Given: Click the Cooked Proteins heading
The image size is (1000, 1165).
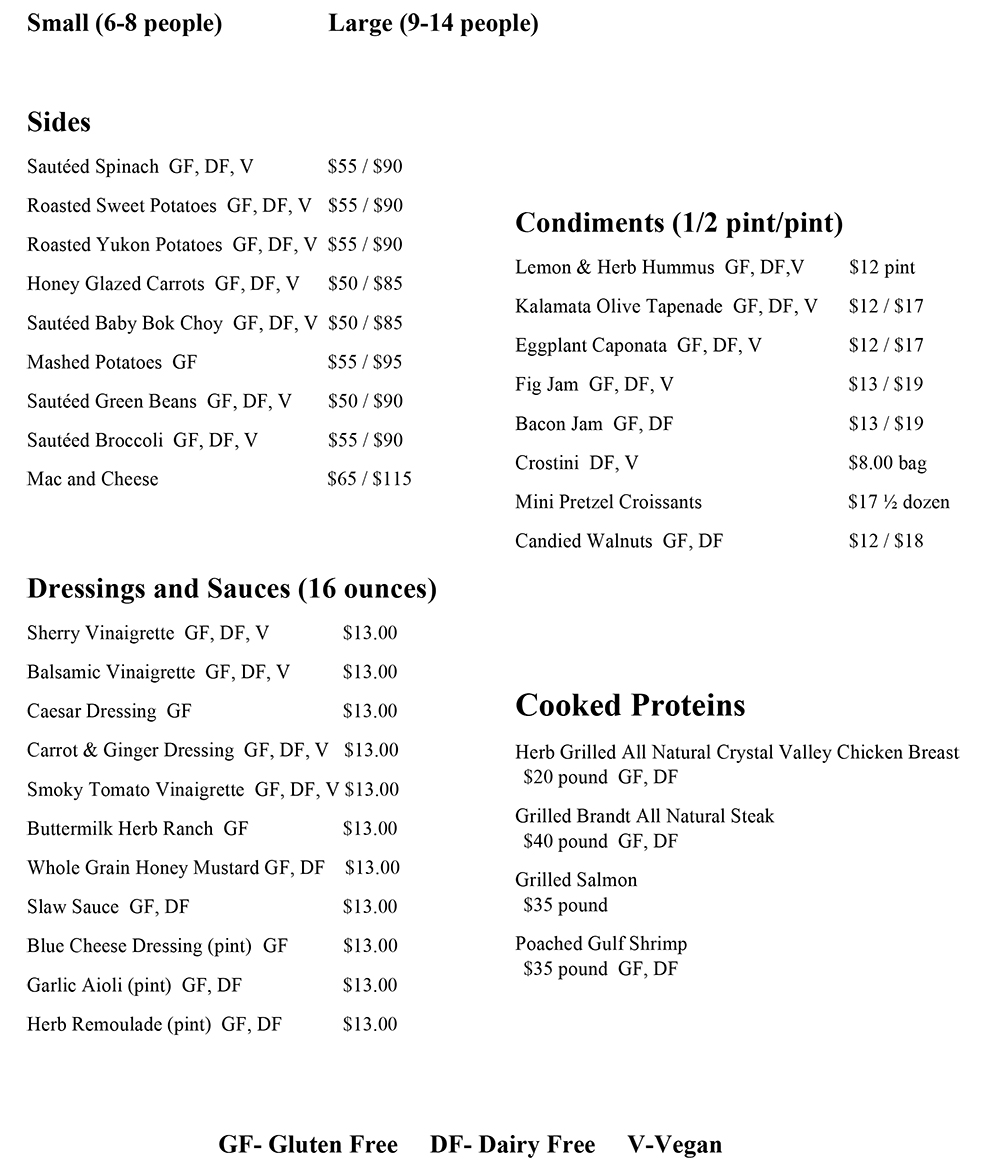Looking at the screenshot, I should click(630, 706).
